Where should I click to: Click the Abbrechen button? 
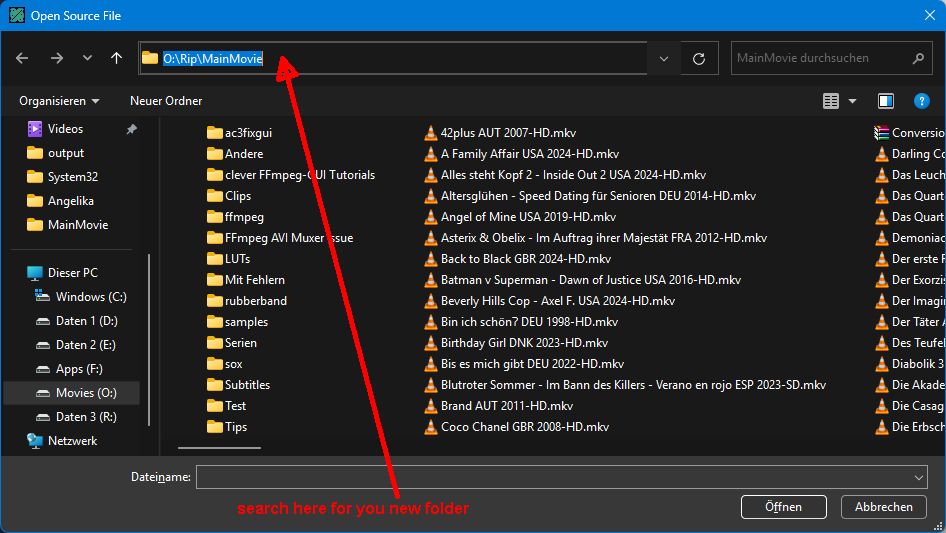(884, 507)
